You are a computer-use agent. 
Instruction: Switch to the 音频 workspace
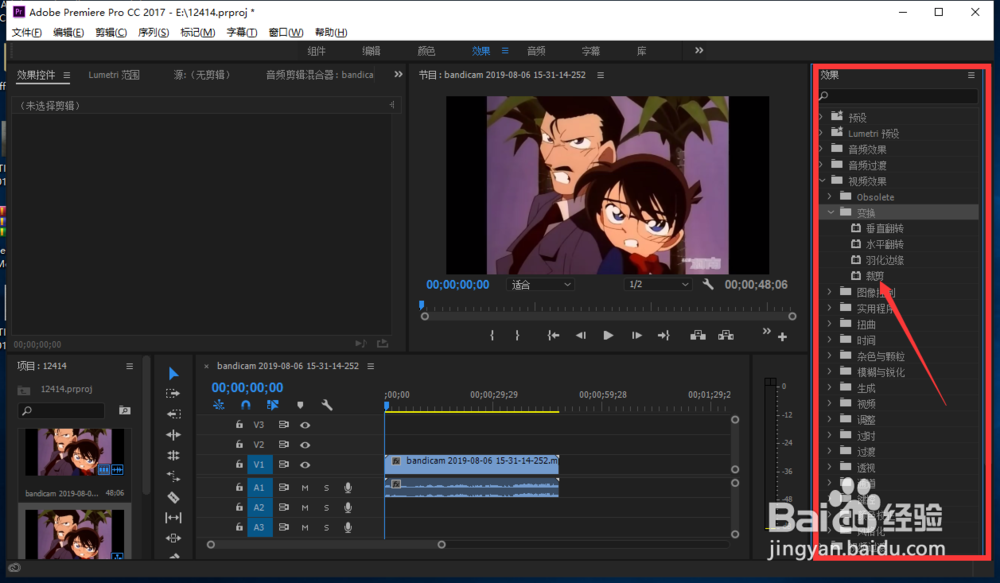tap(536, 51)
